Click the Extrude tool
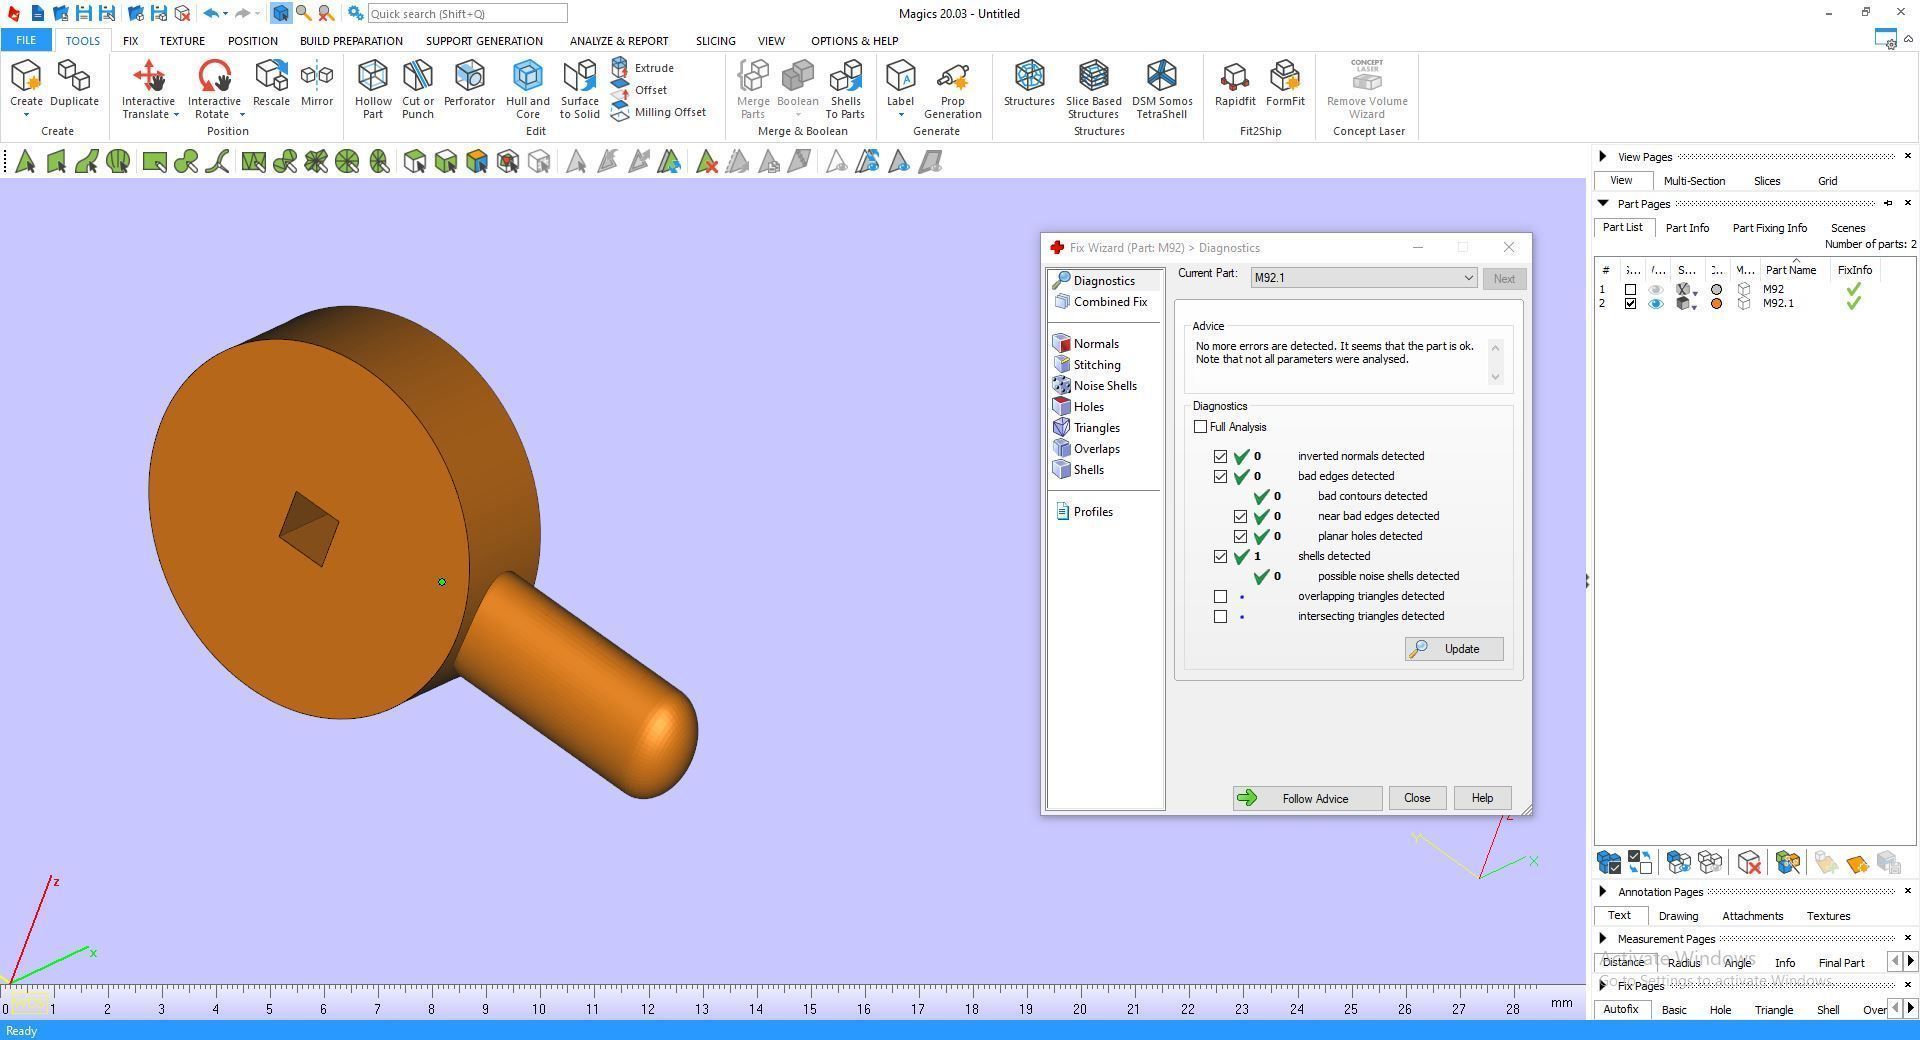This screenshot has width=1920, height=1040. [x=643, y=68]
